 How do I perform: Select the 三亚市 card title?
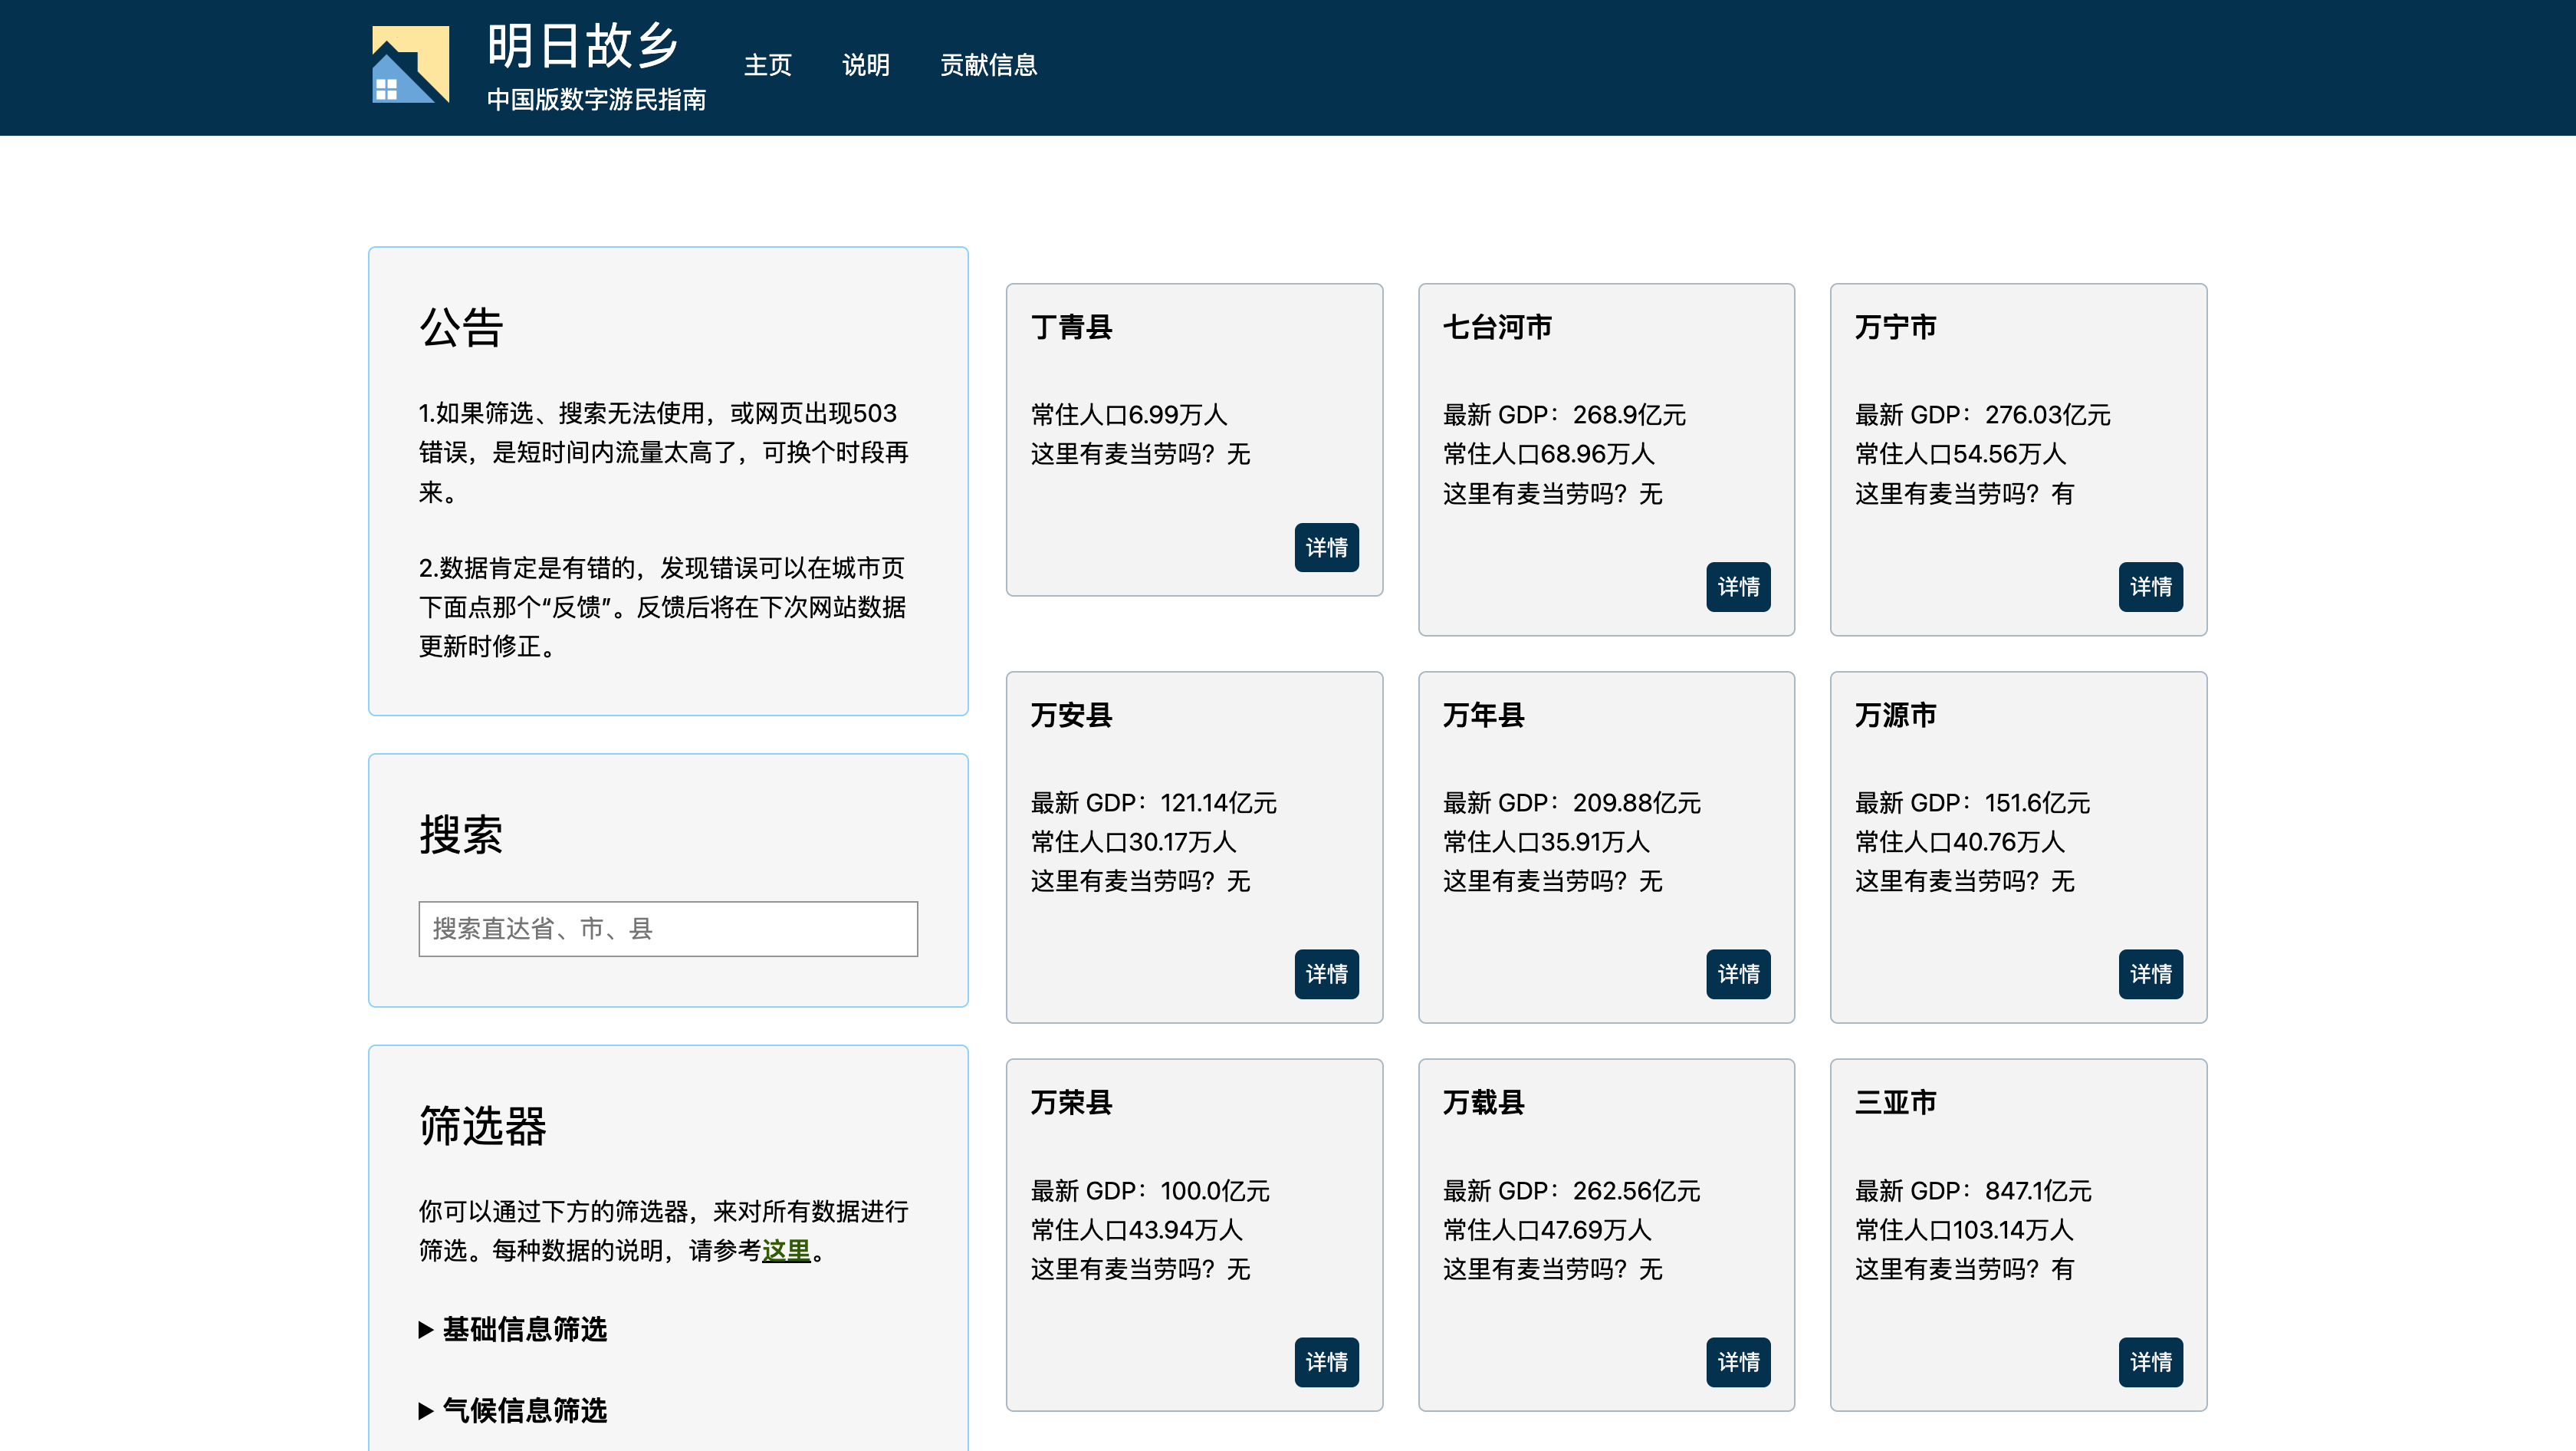pos(1894,1102)
